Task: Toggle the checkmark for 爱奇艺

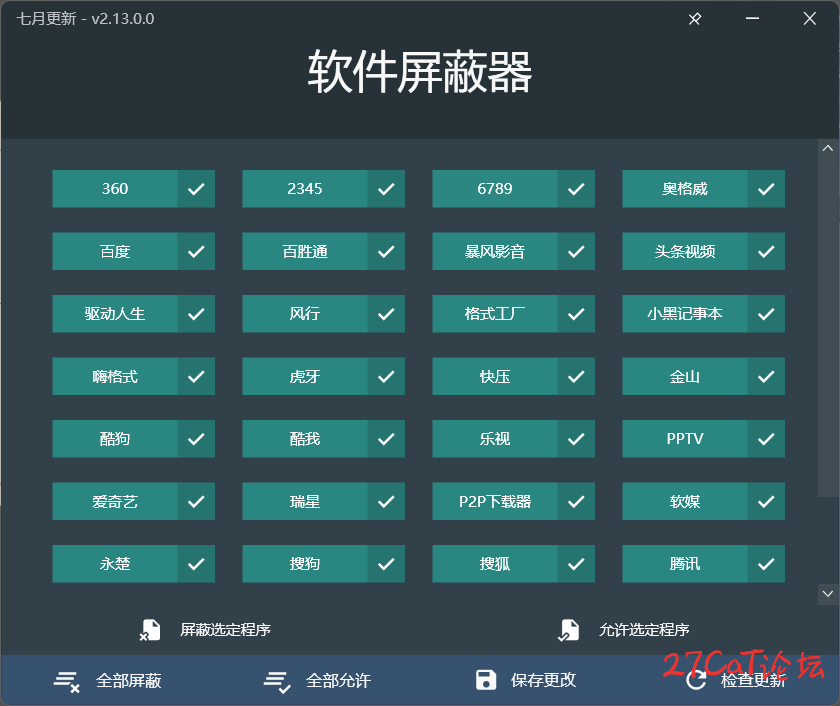Action: 196,501
